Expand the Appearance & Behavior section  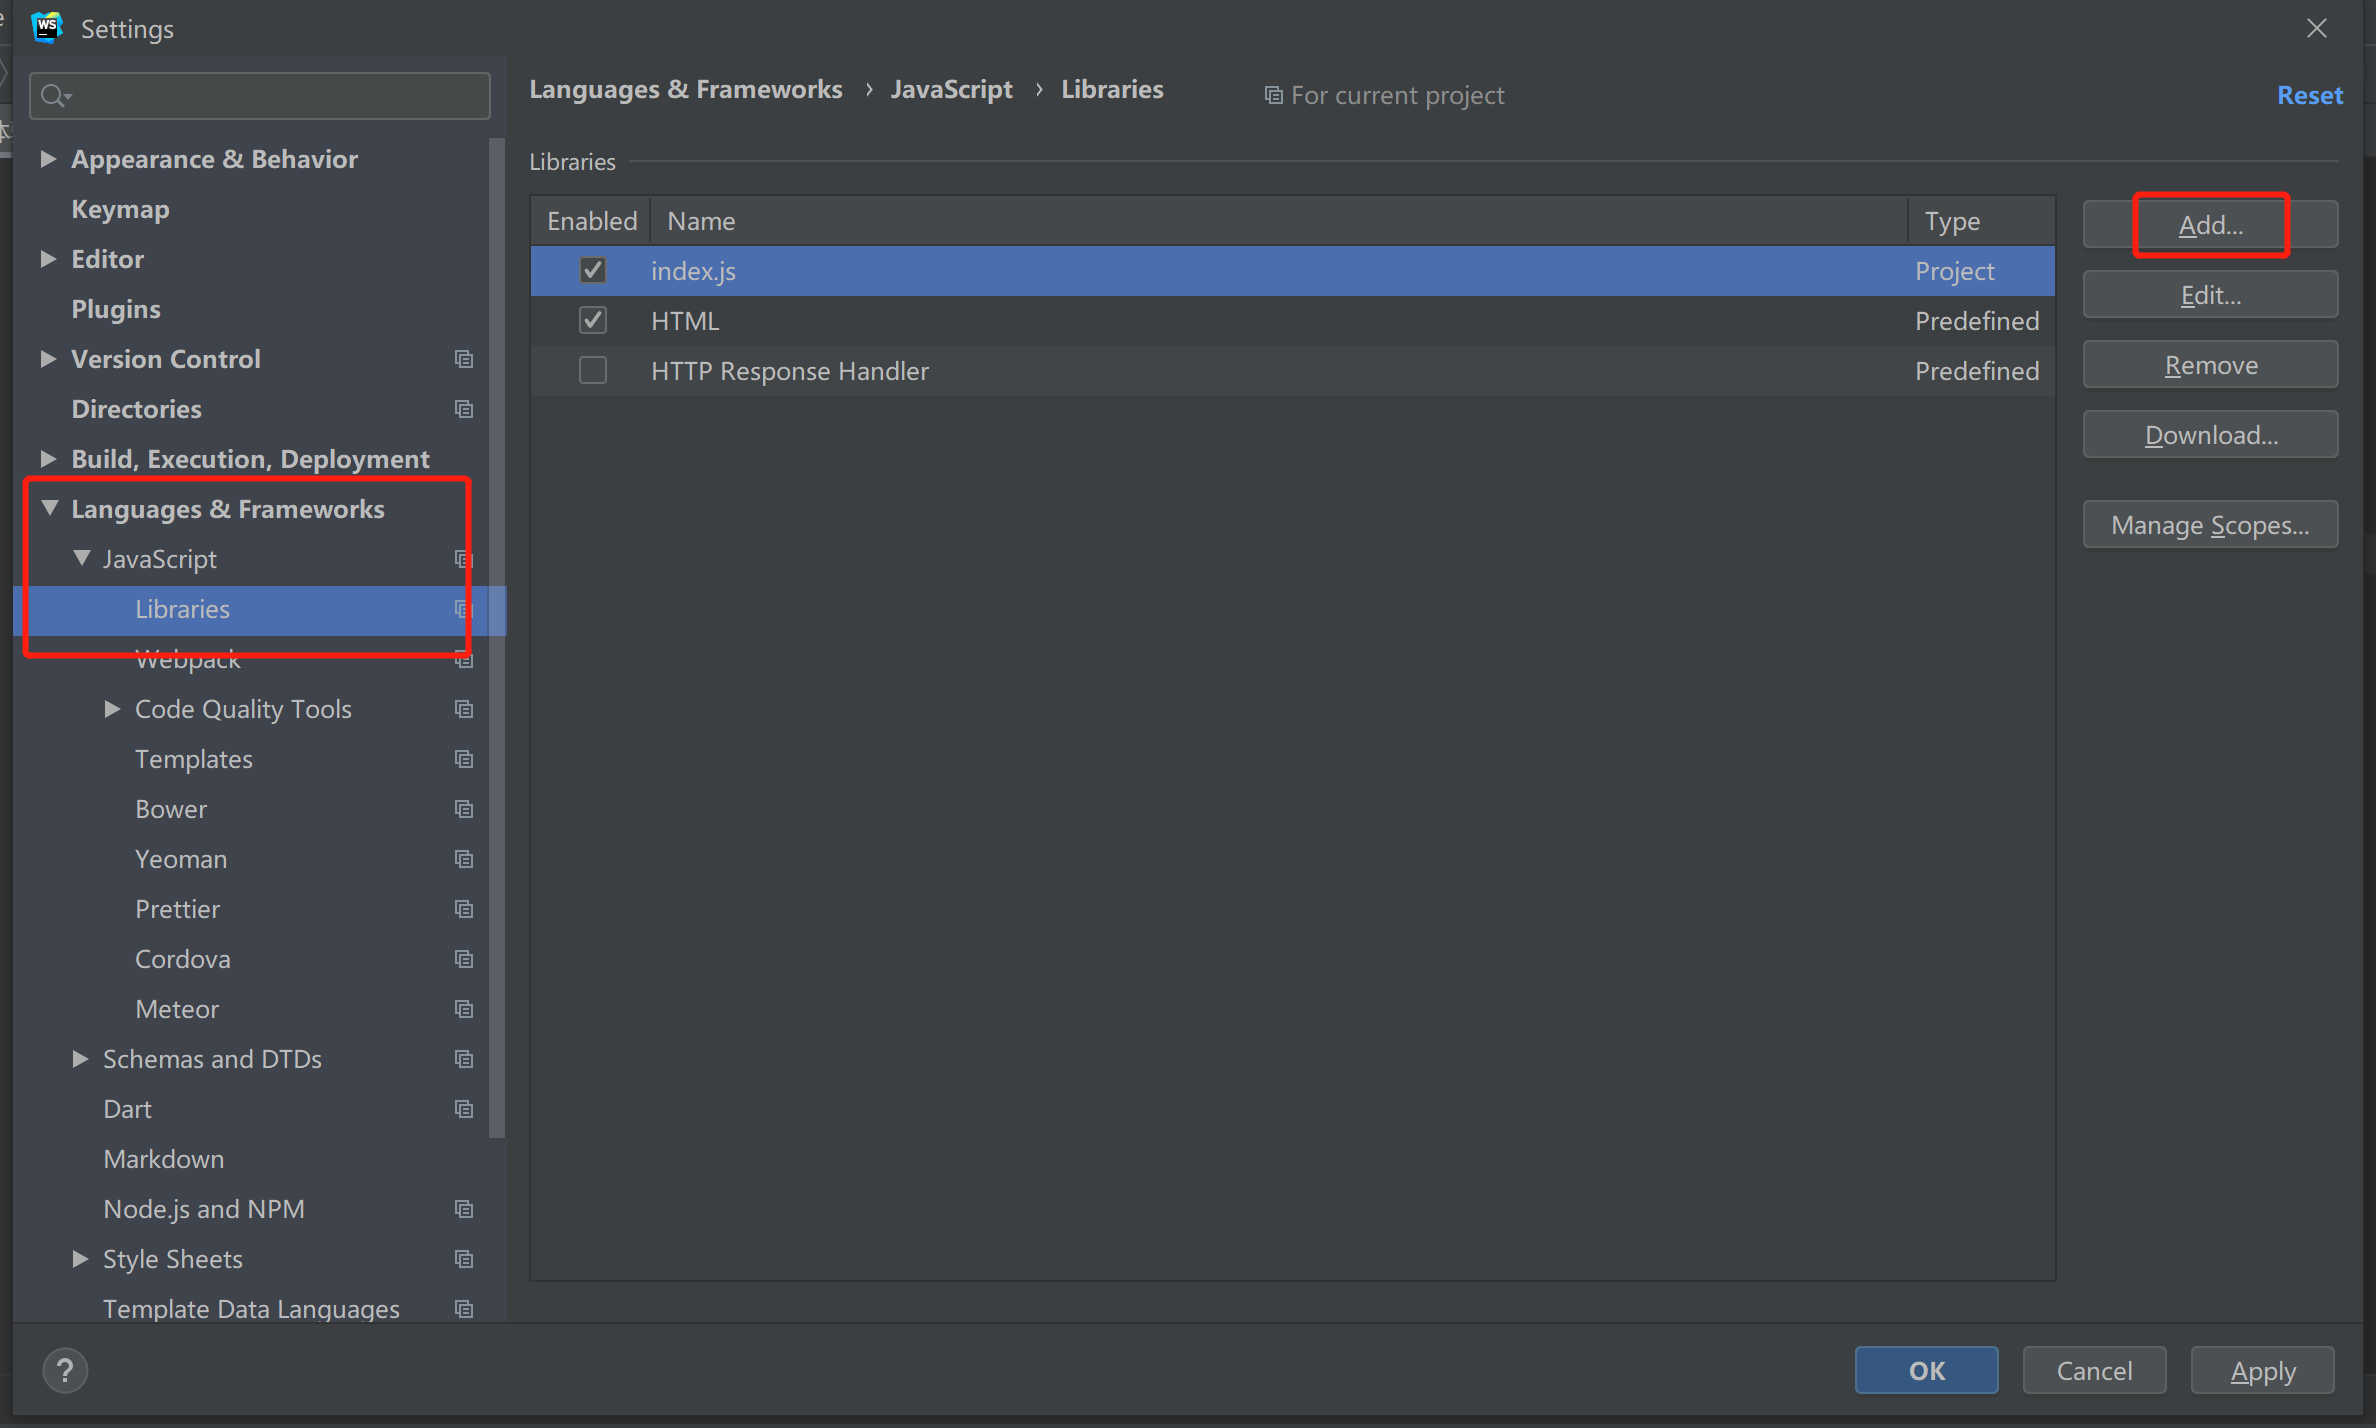tap(47, 159)
